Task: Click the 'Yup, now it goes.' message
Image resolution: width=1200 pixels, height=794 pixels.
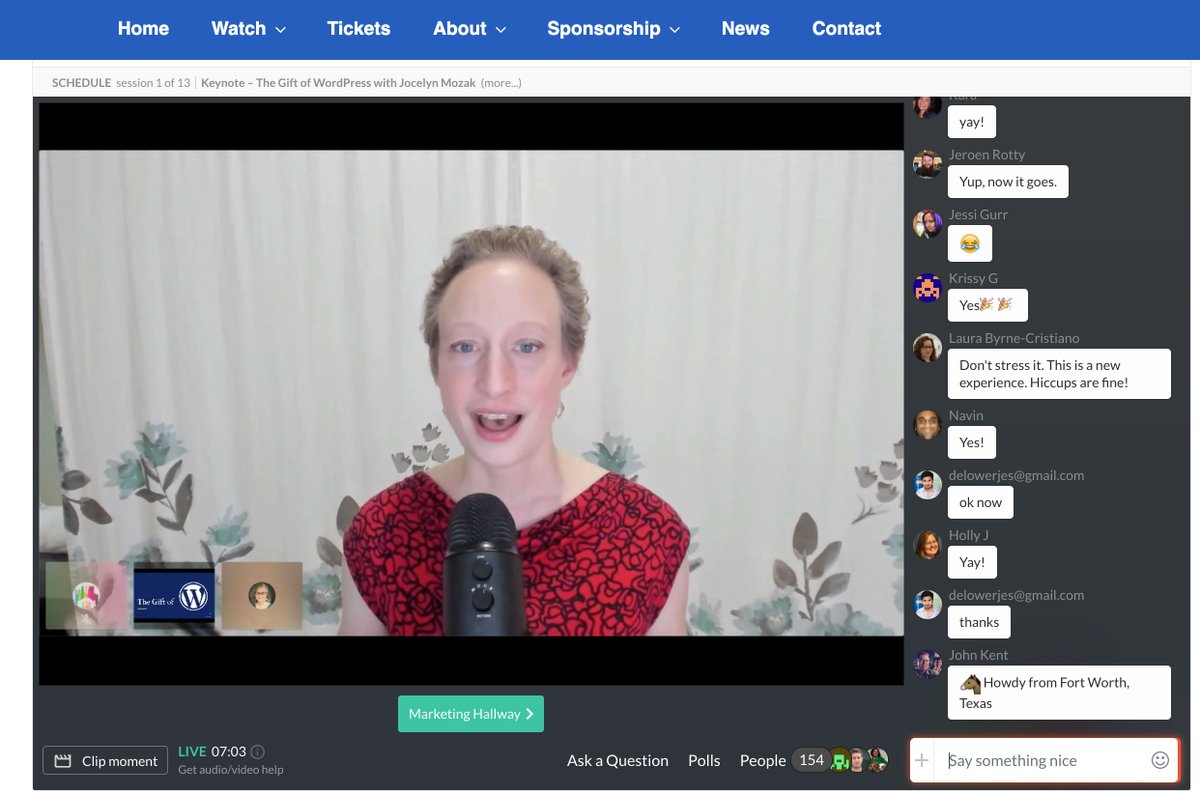Action: [1008, 182]
